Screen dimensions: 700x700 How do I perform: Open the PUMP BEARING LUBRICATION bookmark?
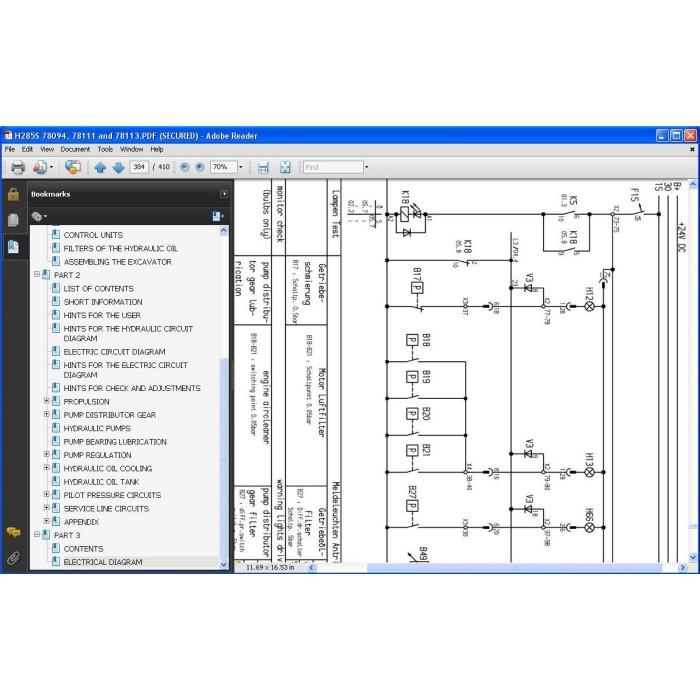pyautogui.click(x=115, y=442)
